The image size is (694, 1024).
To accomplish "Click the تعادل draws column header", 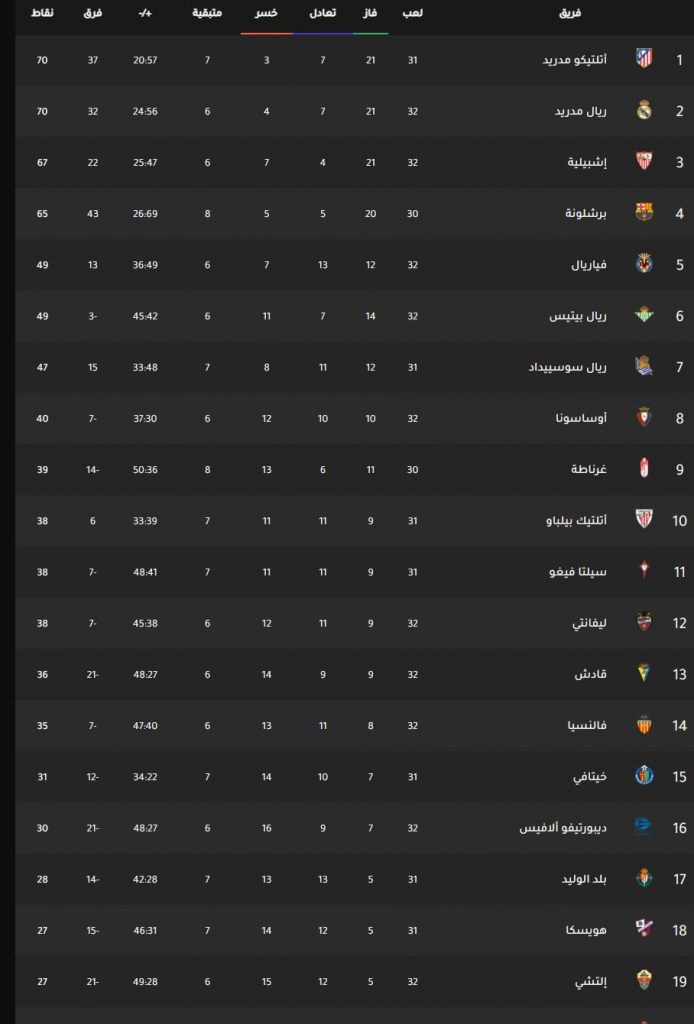I will (x=323, y=13).
